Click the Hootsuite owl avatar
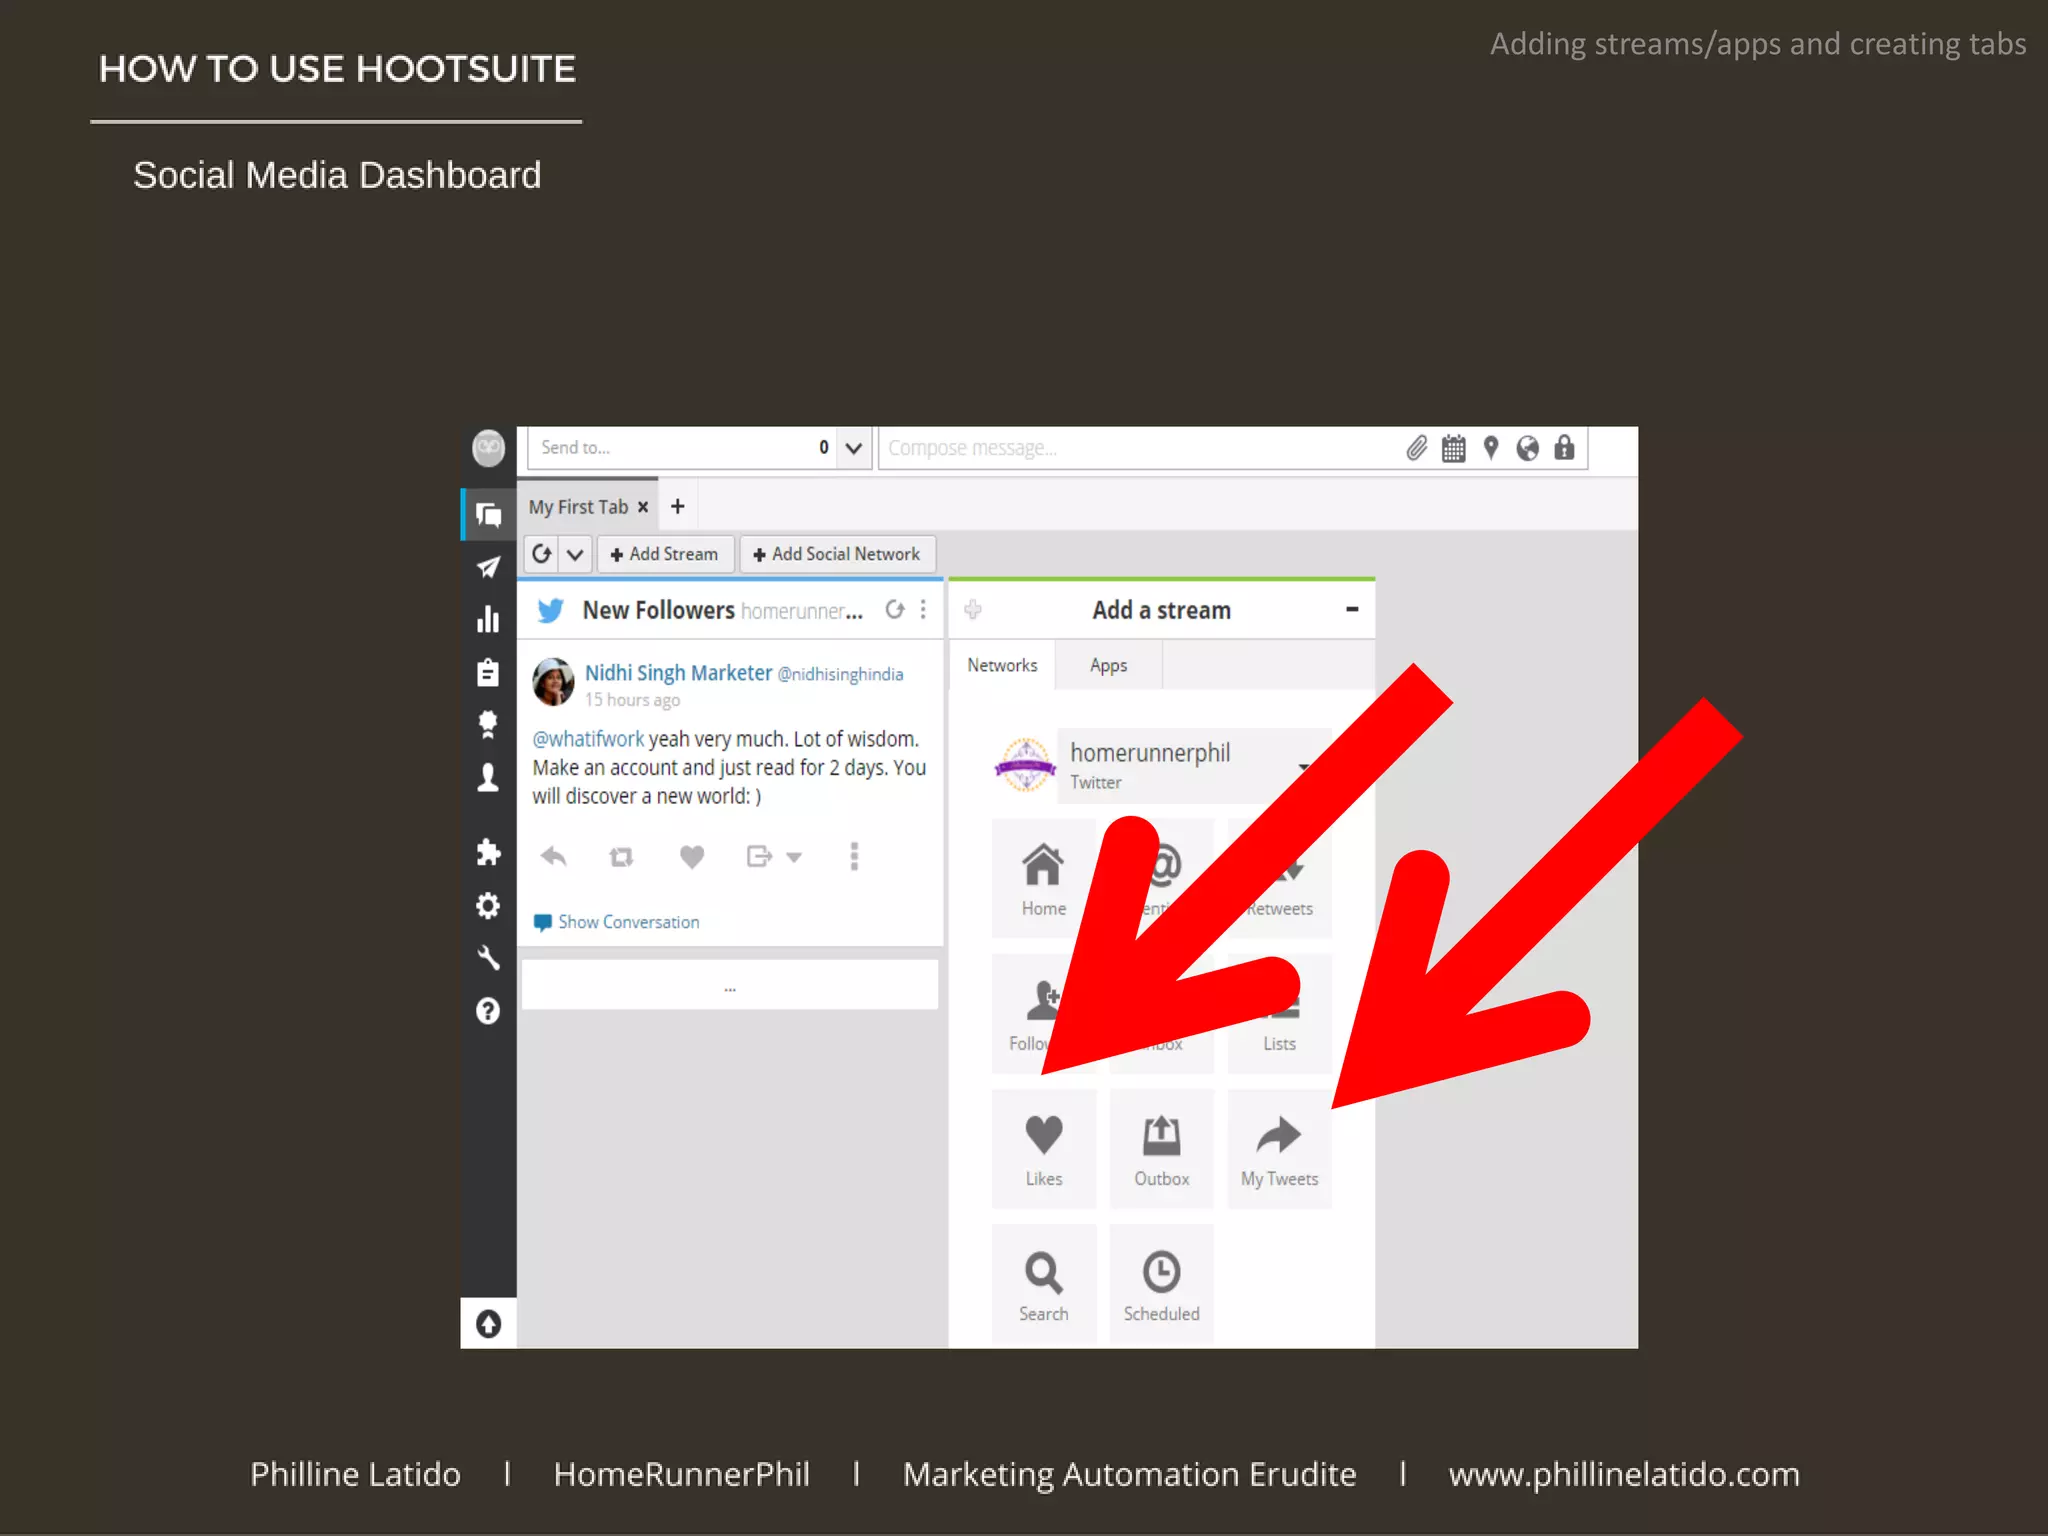Screen dimensions: 2048x1536 [488, 448]
